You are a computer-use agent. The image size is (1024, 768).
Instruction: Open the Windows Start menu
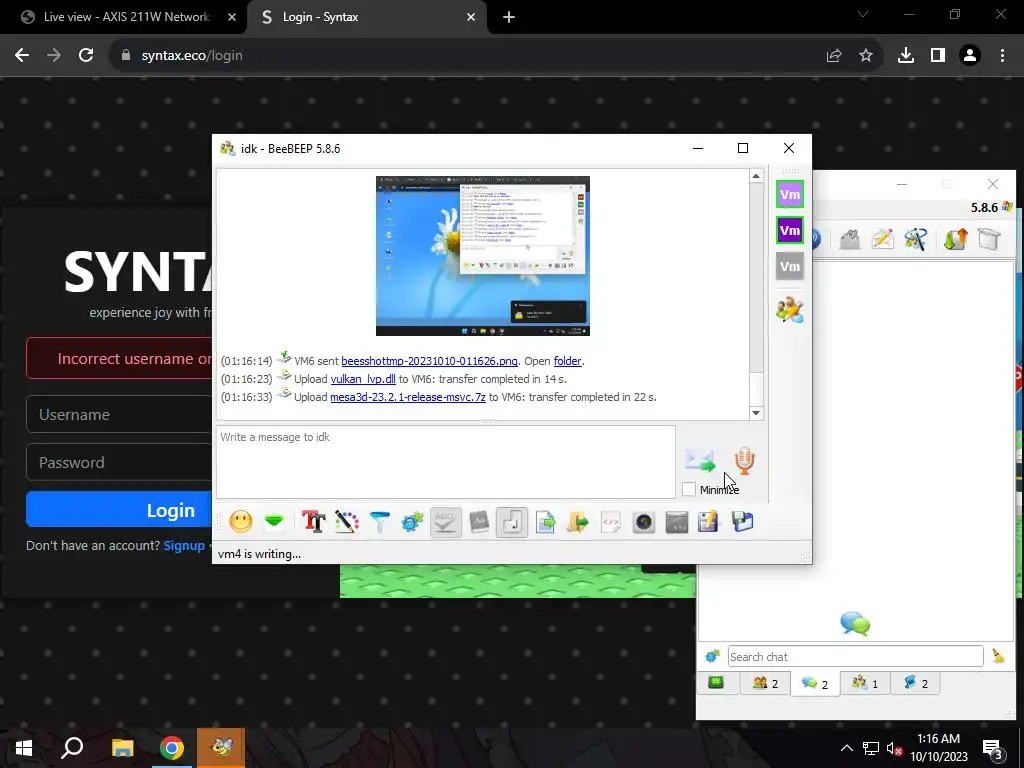tap(24, 748)
